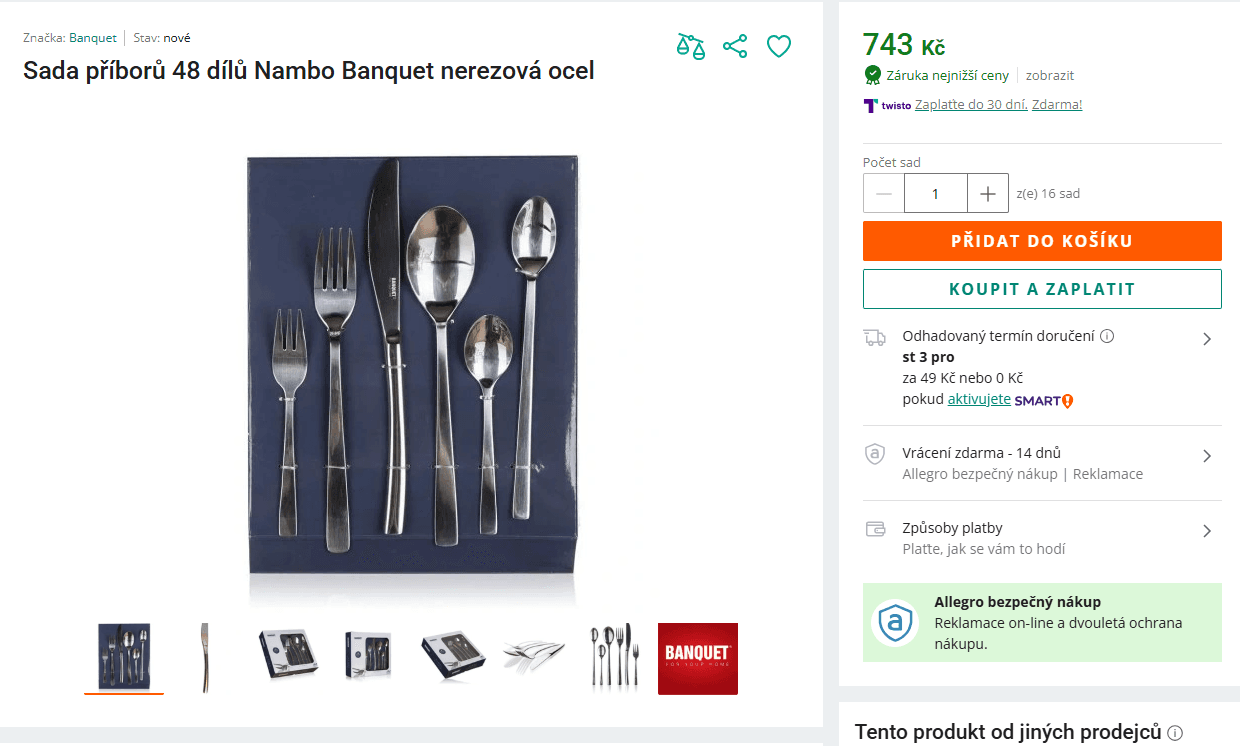Click the quantity input field
The height and width of the screenshot is (746, 1240).
point(935,193)
